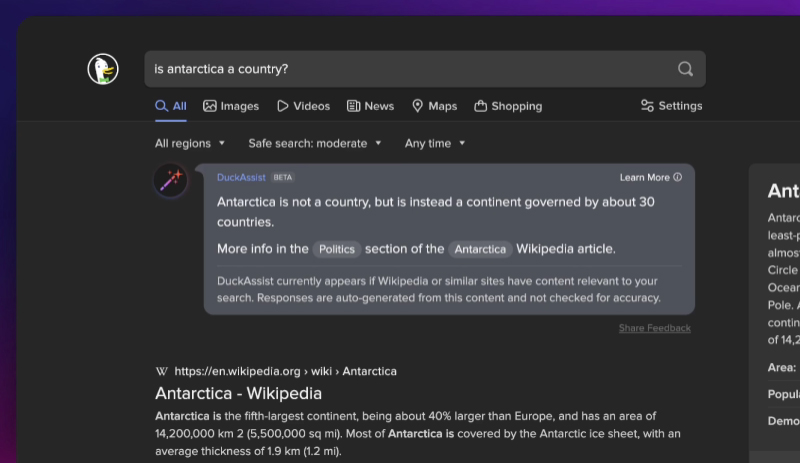800x463 pixels.
Task: Click the Area label in the sidebar
Action: pyautogui.click(x=782, y=368)
